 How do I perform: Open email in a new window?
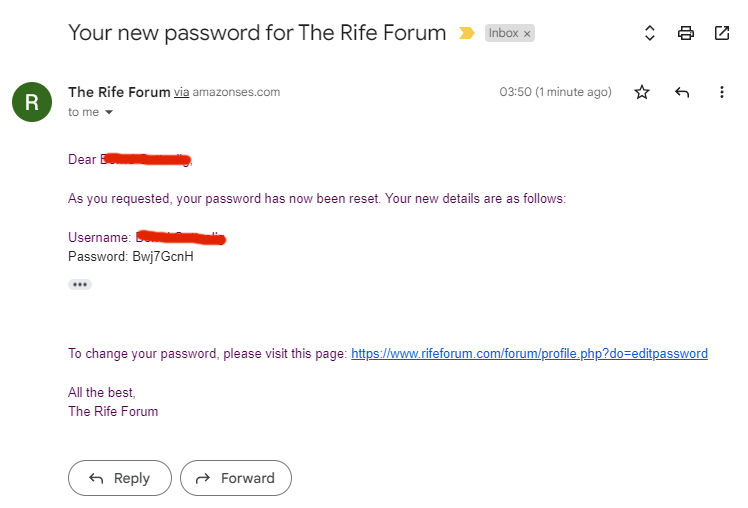722,33
